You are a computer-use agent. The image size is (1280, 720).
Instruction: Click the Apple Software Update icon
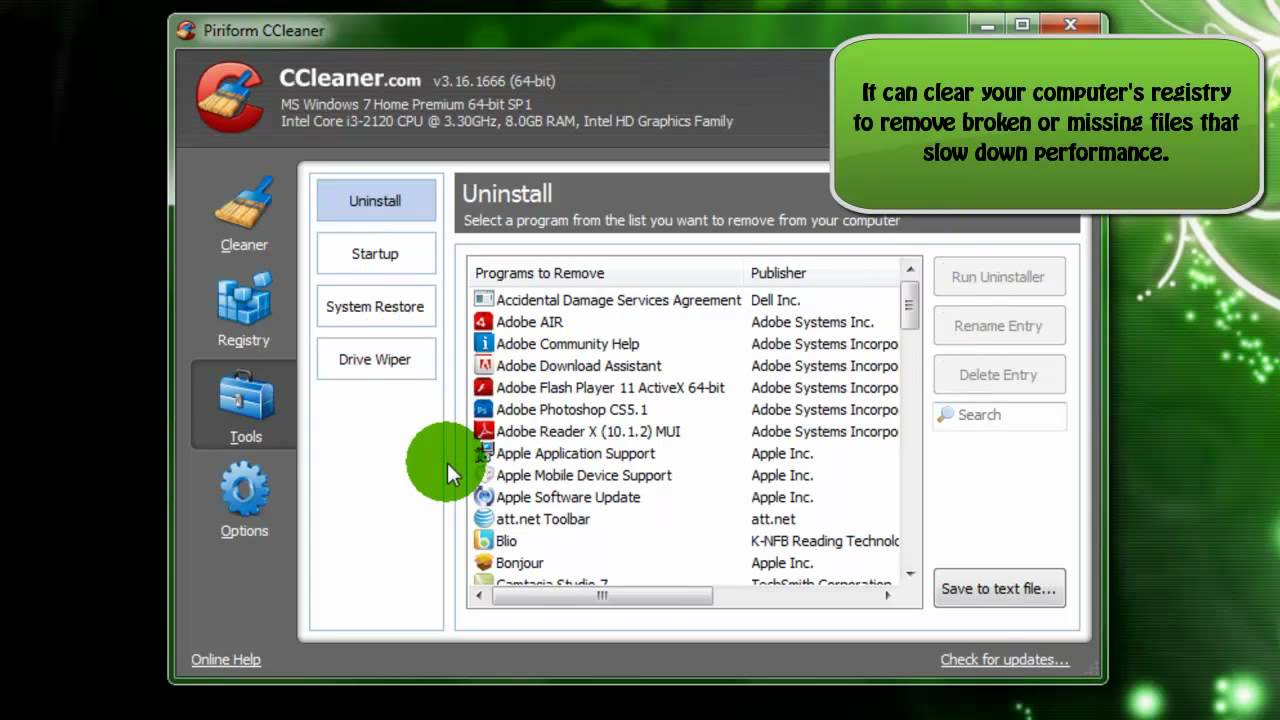(484, 497)
